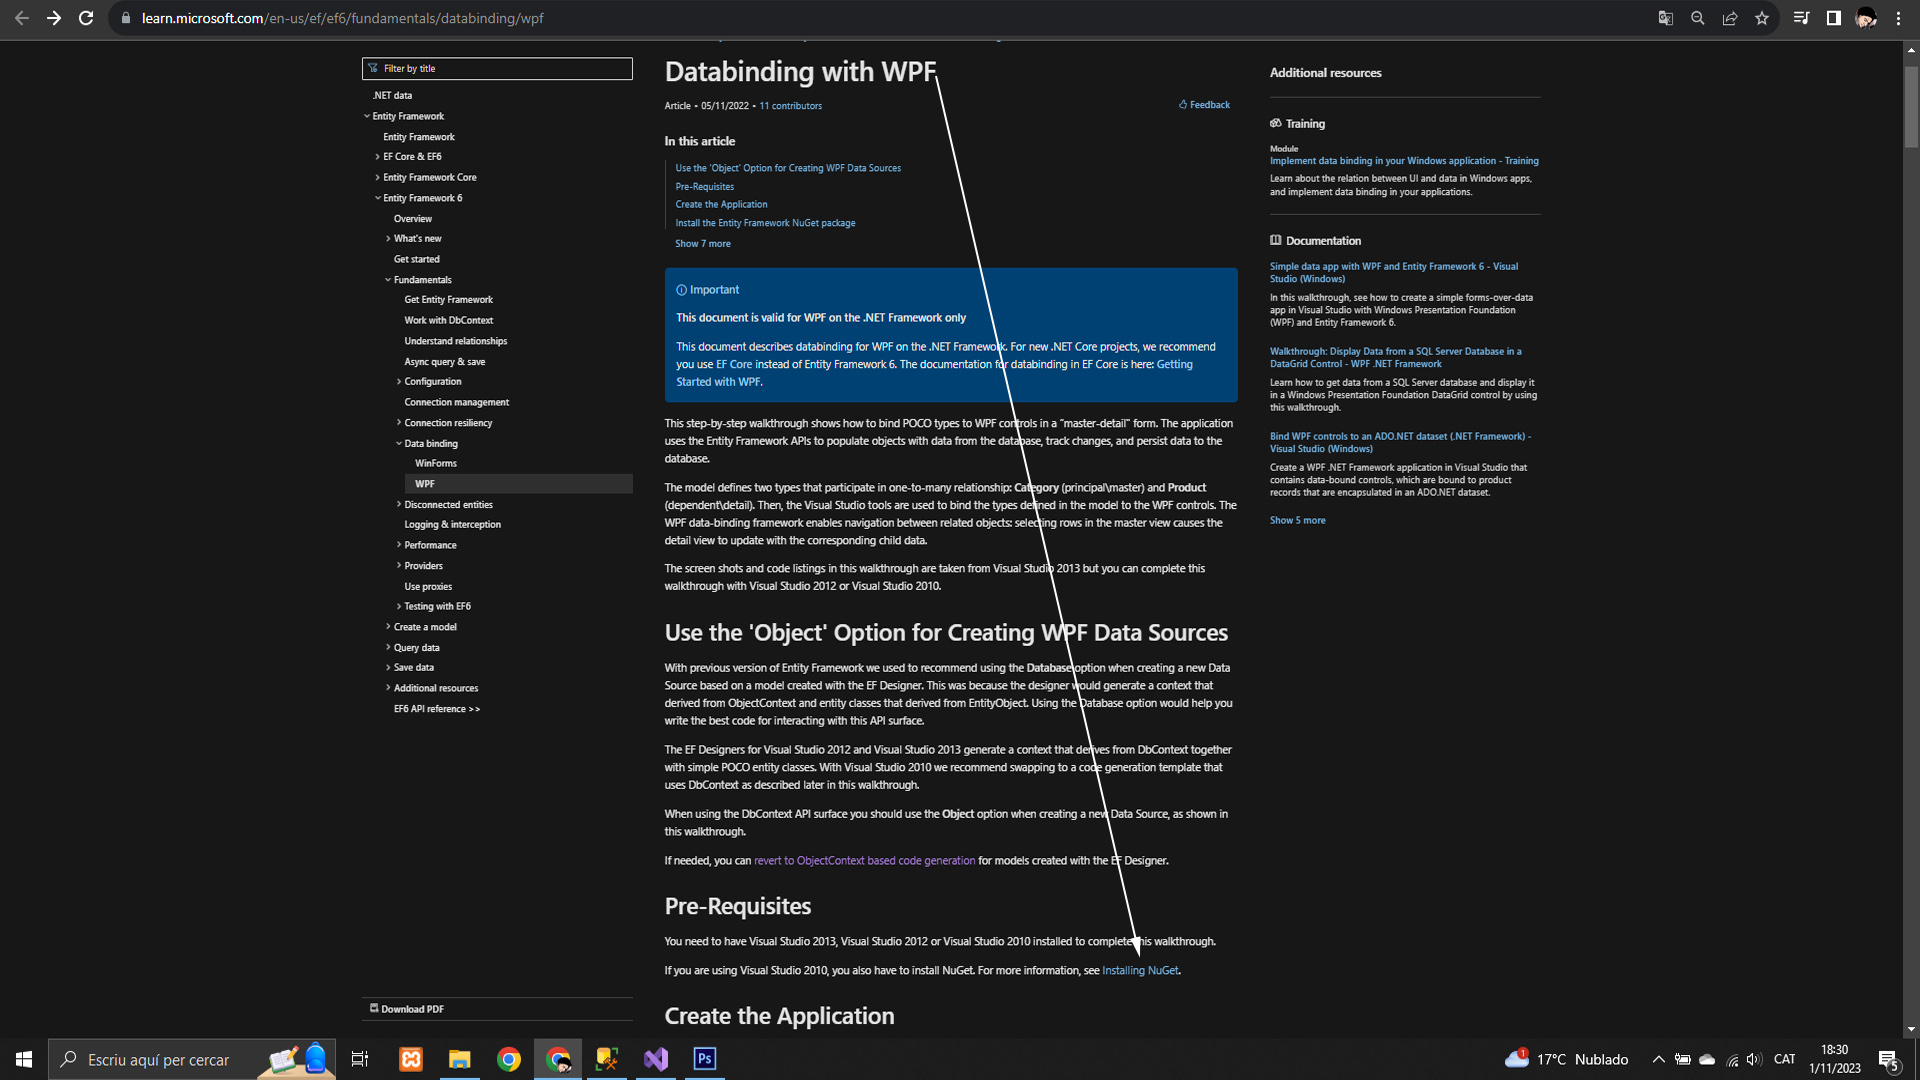The width and height of the screenshot is (1920, 1080).
Task: Open Visual Studio from the taskbar
Action: click(x=656, y=1059)
